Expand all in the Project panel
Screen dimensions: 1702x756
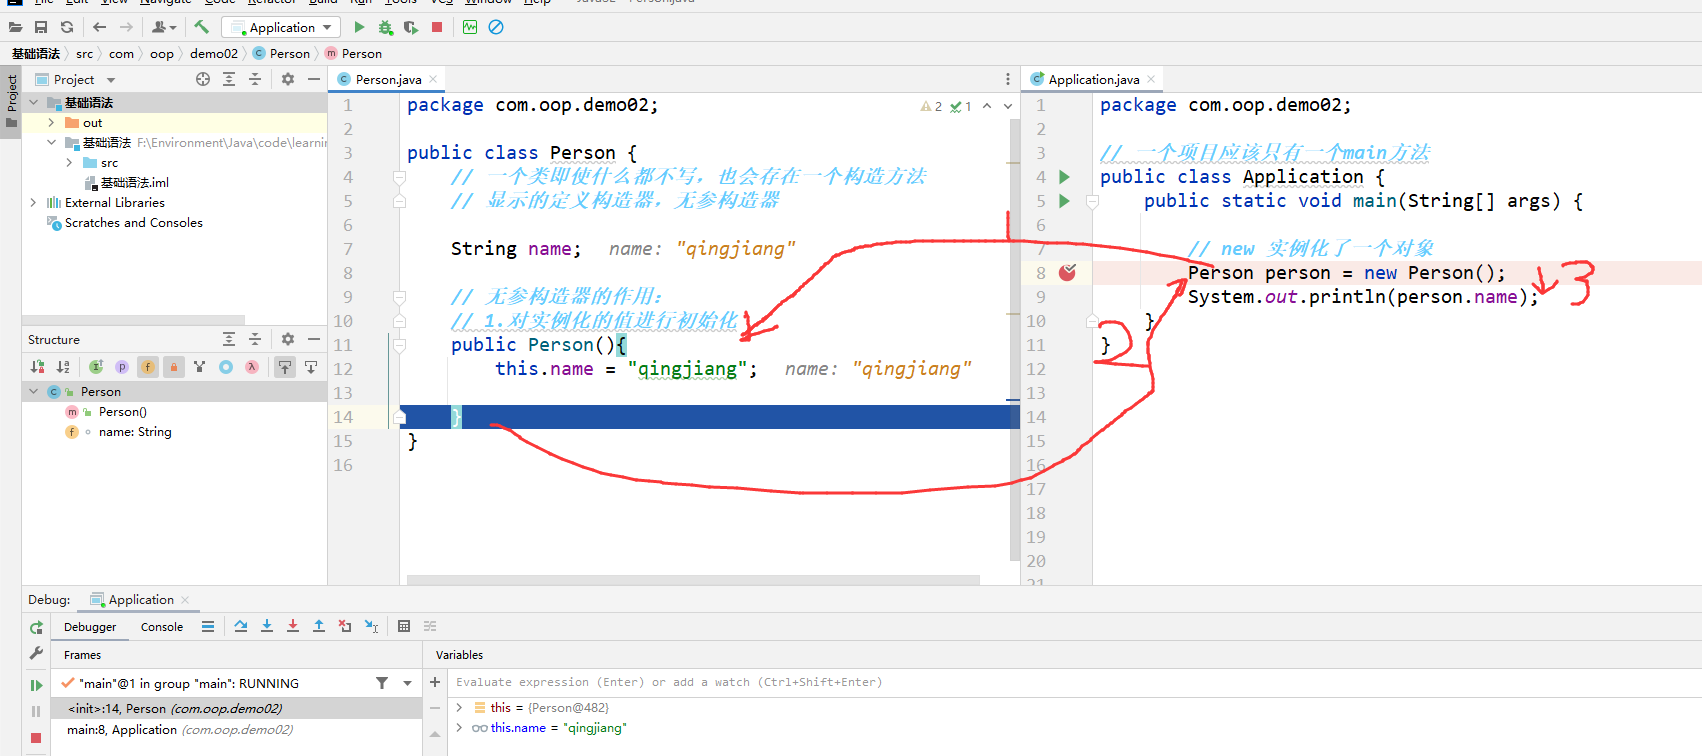tap(229, 79)
